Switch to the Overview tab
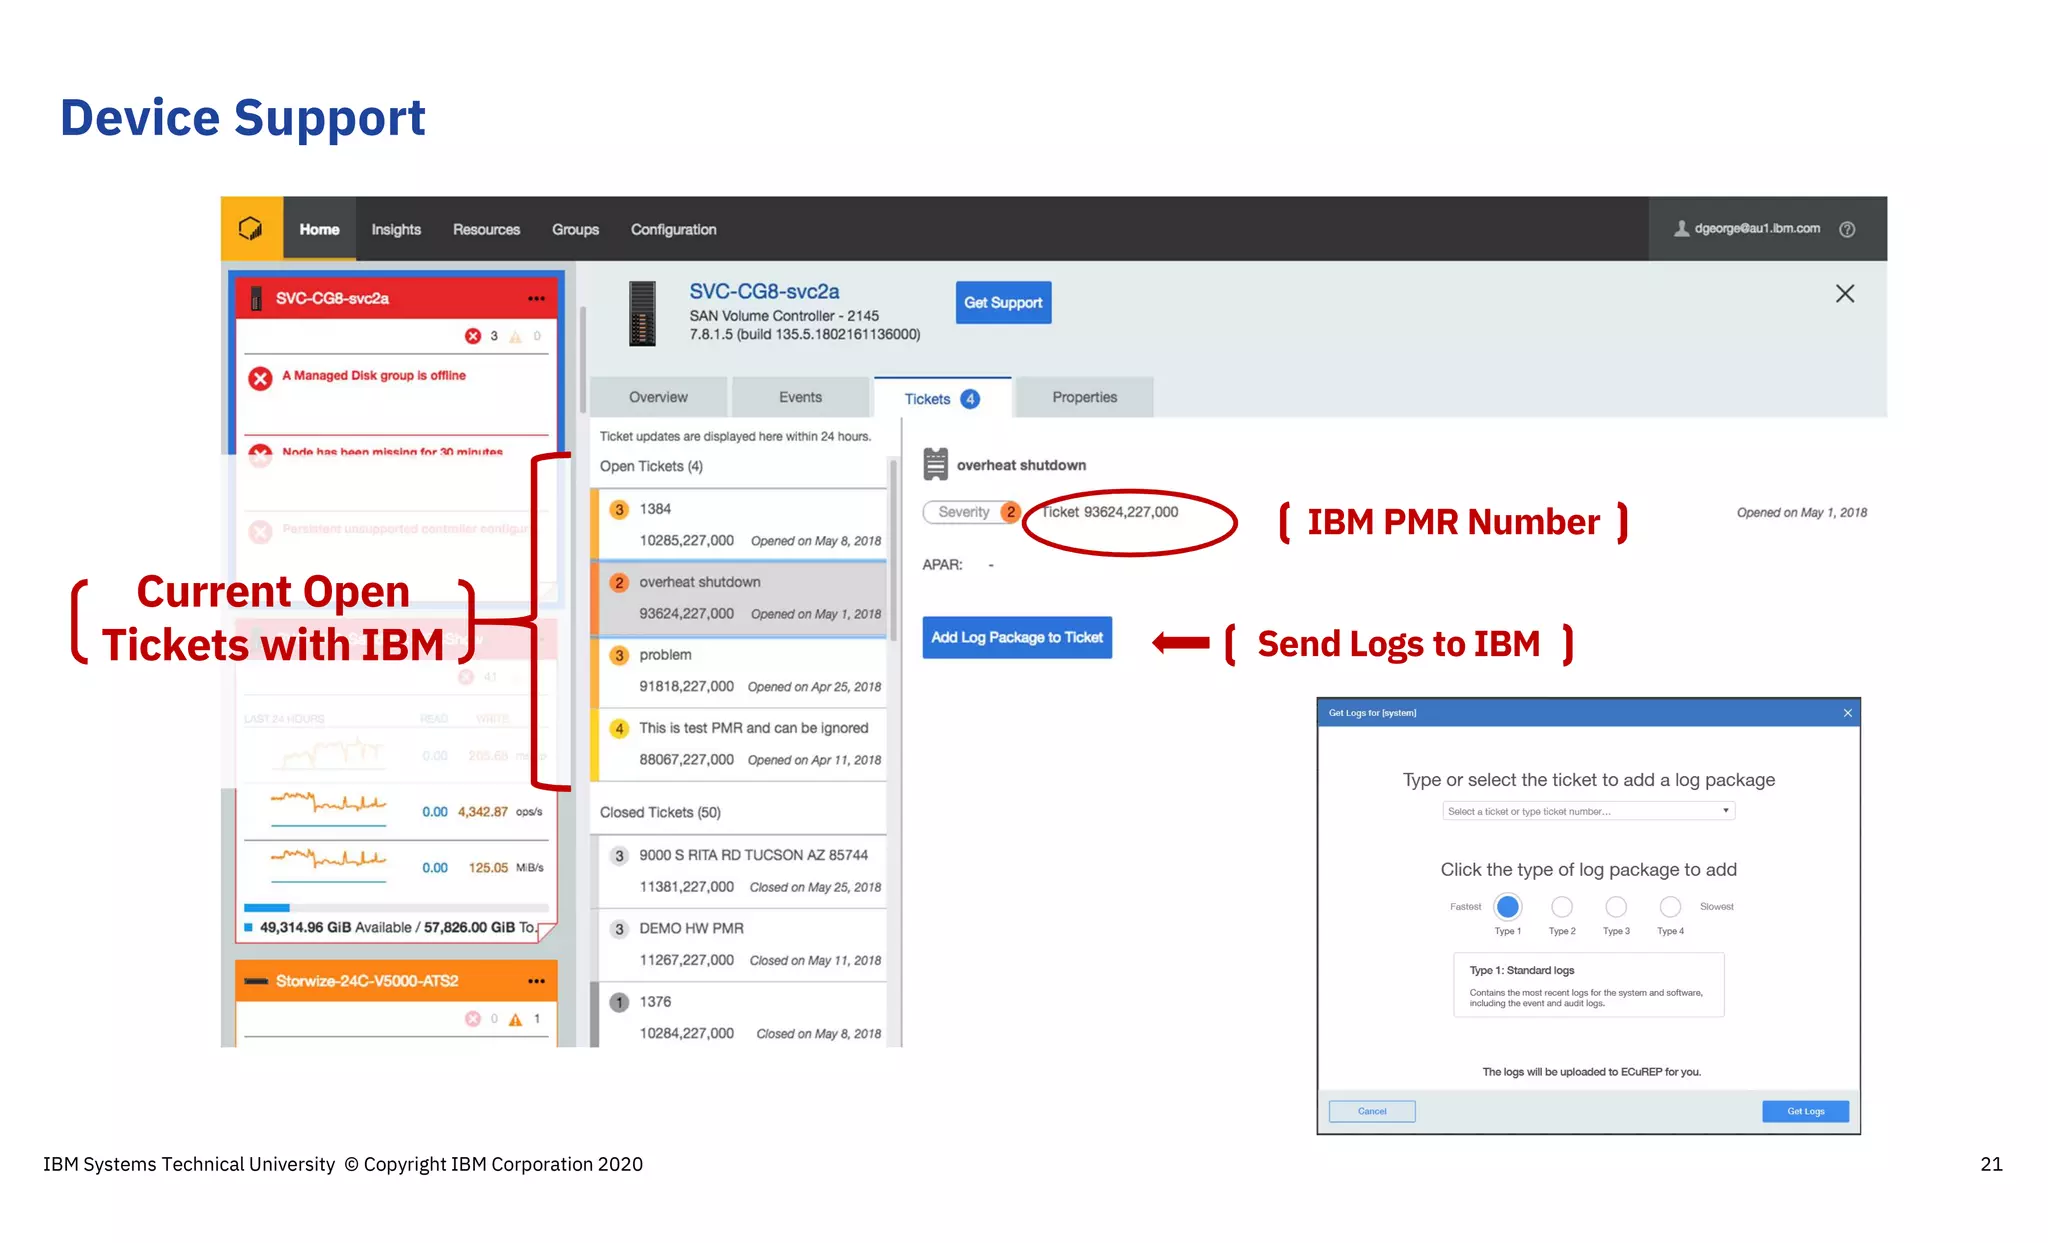2048x1243 pixels. (658, 397)
